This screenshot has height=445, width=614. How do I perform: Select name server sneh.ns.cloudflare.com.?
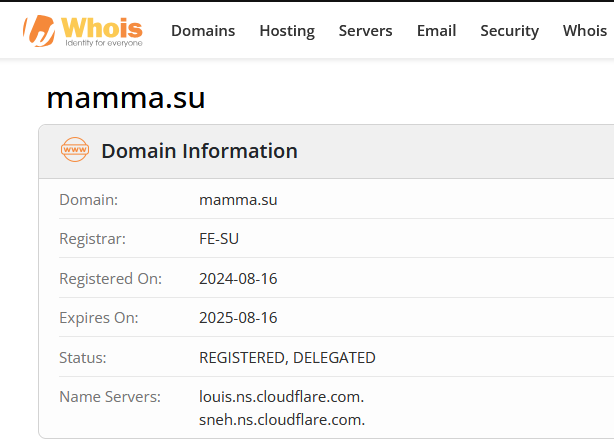(x=282, y=420)
